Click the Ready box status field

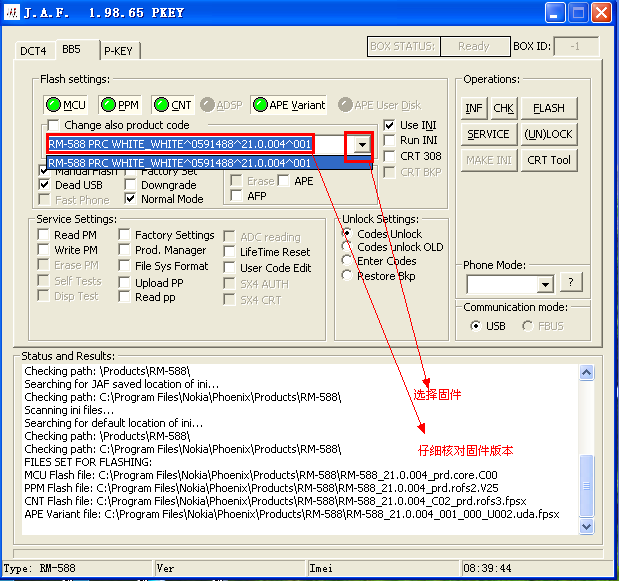click(475, 47)
